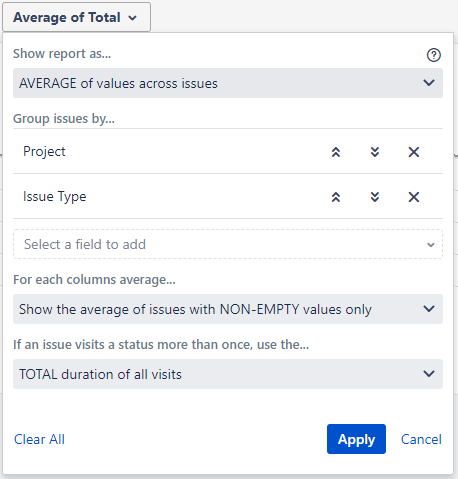
Task: Remove Issue Type from grouping
Action: 414,197
